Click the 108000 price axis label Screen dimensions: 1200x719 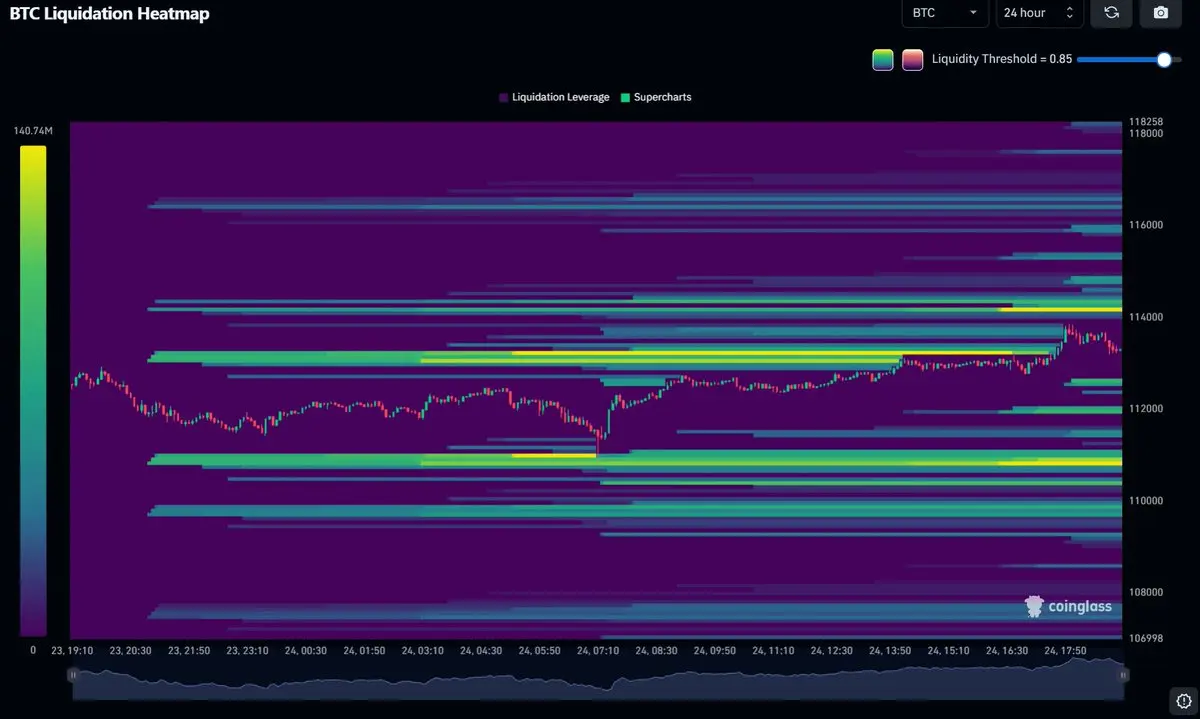click(1146, 592)
